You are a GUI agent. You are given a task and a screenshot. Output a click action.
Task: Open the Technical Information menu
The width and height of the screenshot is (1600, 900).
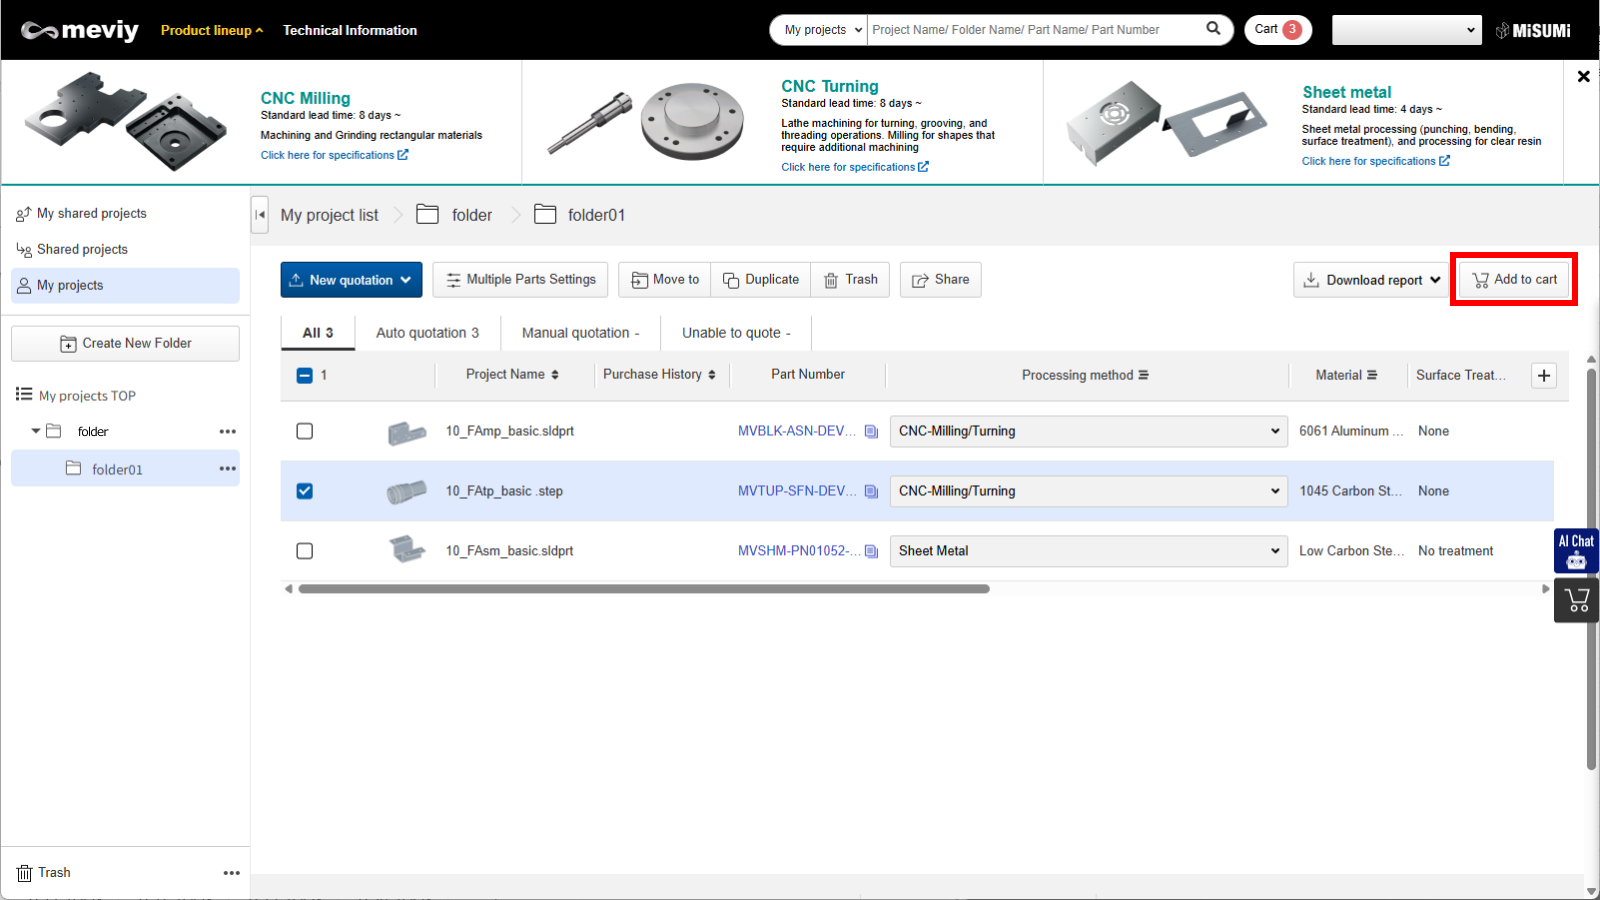(x=350, y=30)
